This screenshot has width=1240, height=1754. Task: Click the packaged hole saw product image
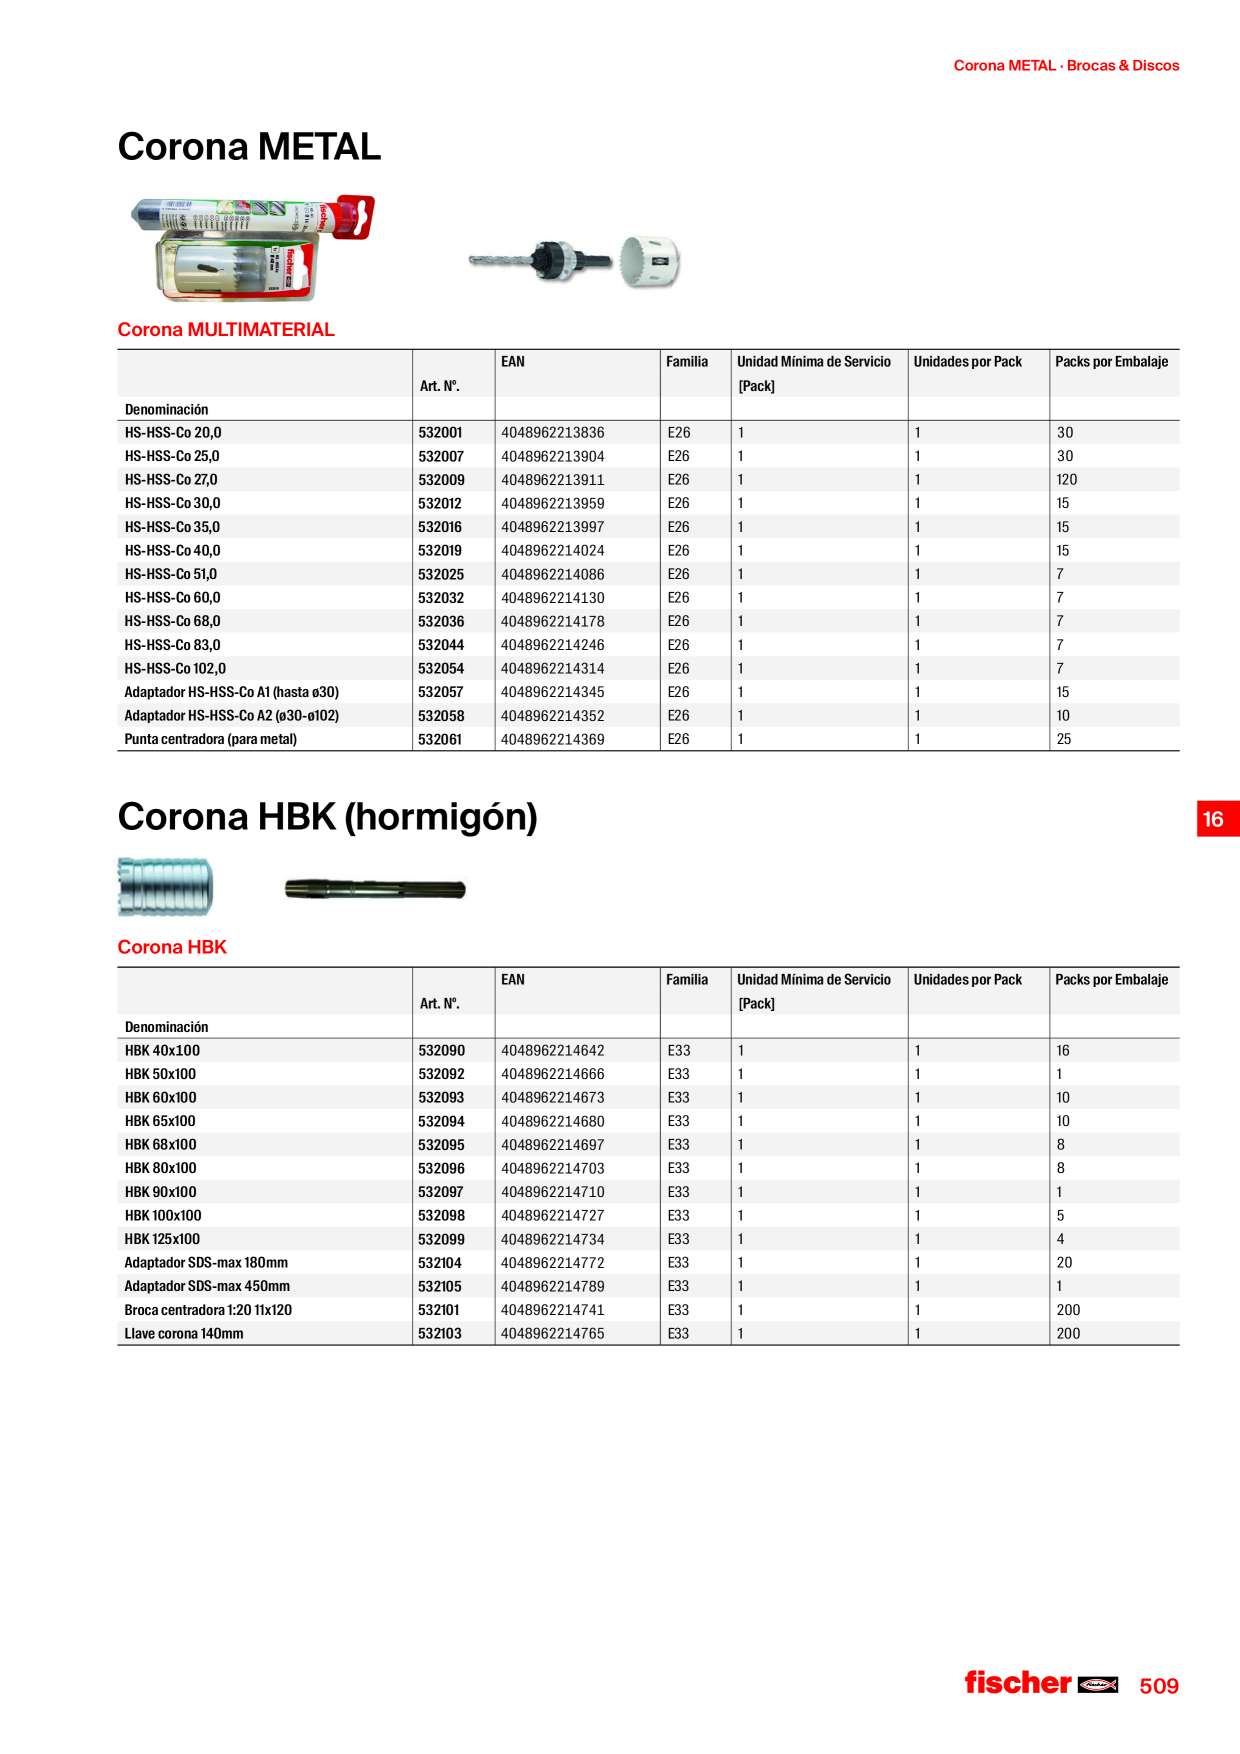[253, 248]
